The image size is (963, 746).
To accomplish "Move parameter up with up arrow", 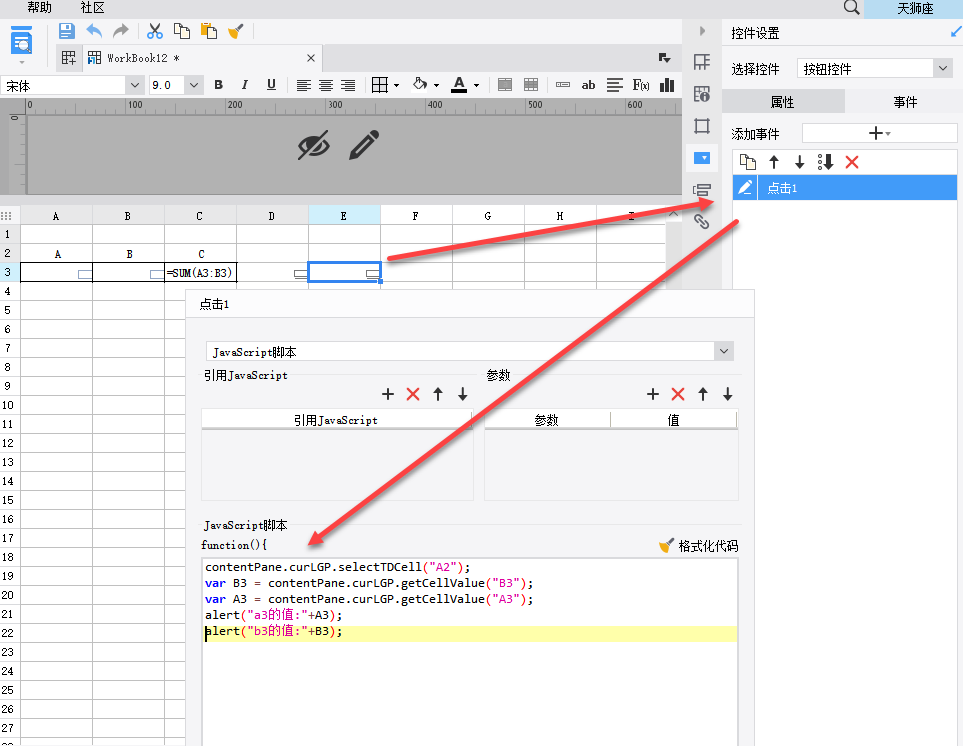I will click(703, 394).
